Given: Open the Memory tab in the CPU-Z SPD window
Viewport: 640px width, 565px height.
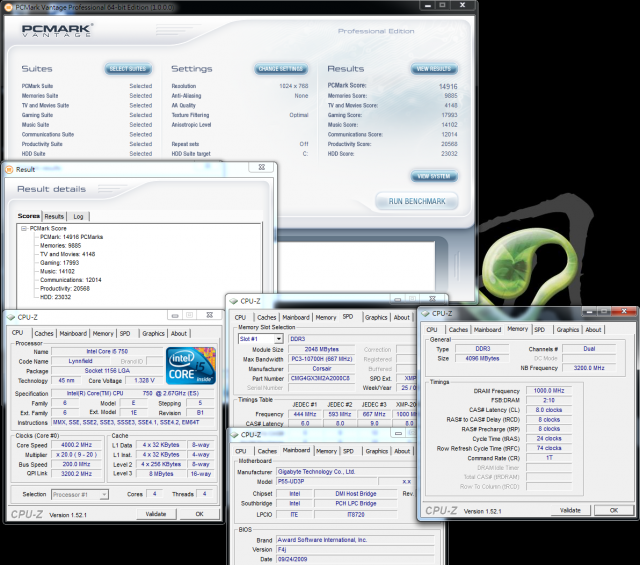Looking at the screenshot, I should click(x=326, y=318).
